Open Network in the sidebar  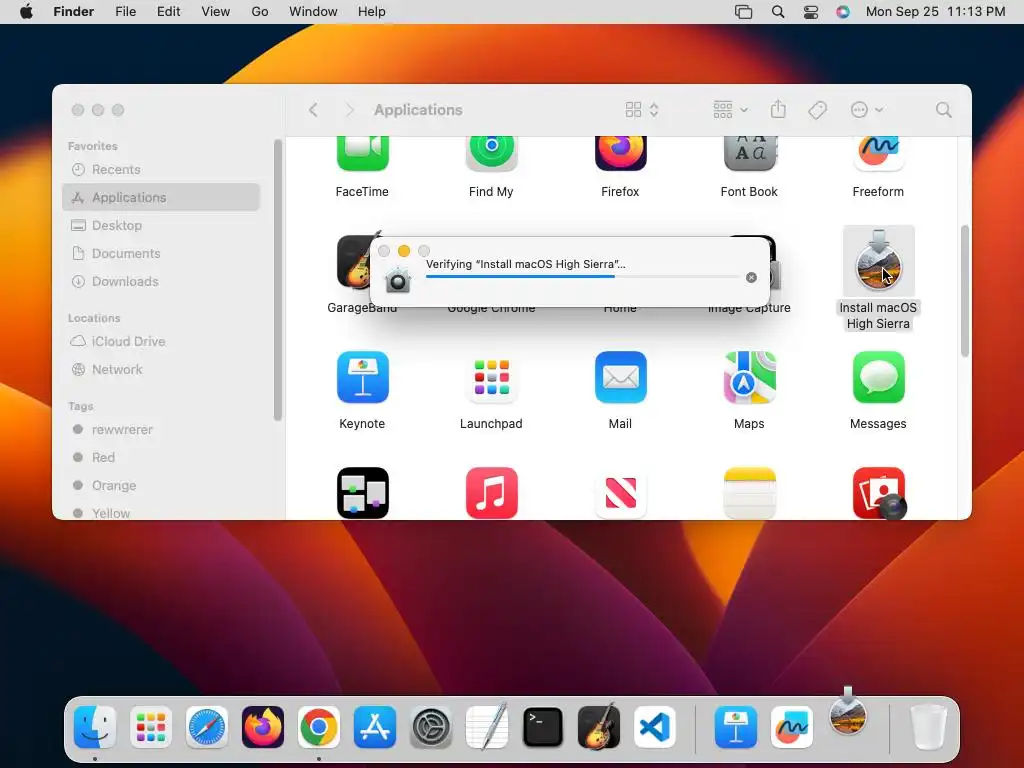161,370
